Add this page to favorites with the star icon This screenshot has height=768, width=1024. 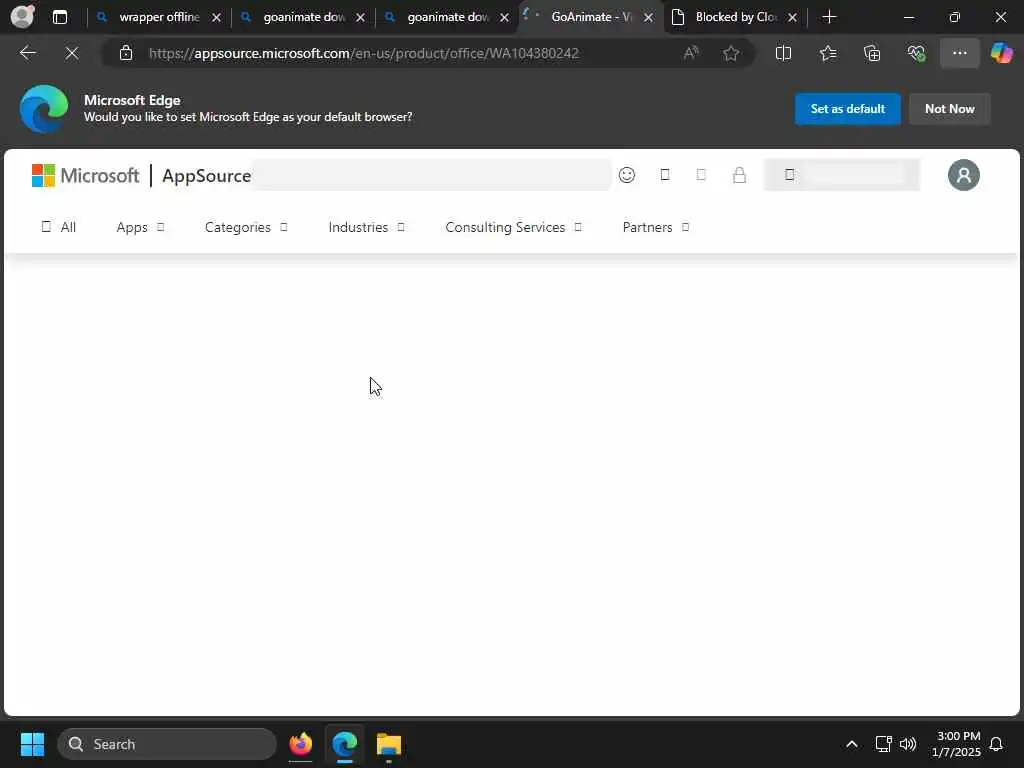click(731, 53)
